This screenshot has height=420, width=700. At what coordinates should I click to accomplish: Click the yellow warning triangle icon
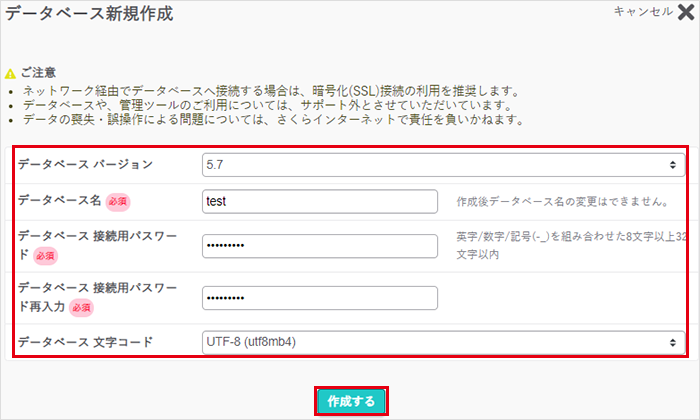click(10, 73)
